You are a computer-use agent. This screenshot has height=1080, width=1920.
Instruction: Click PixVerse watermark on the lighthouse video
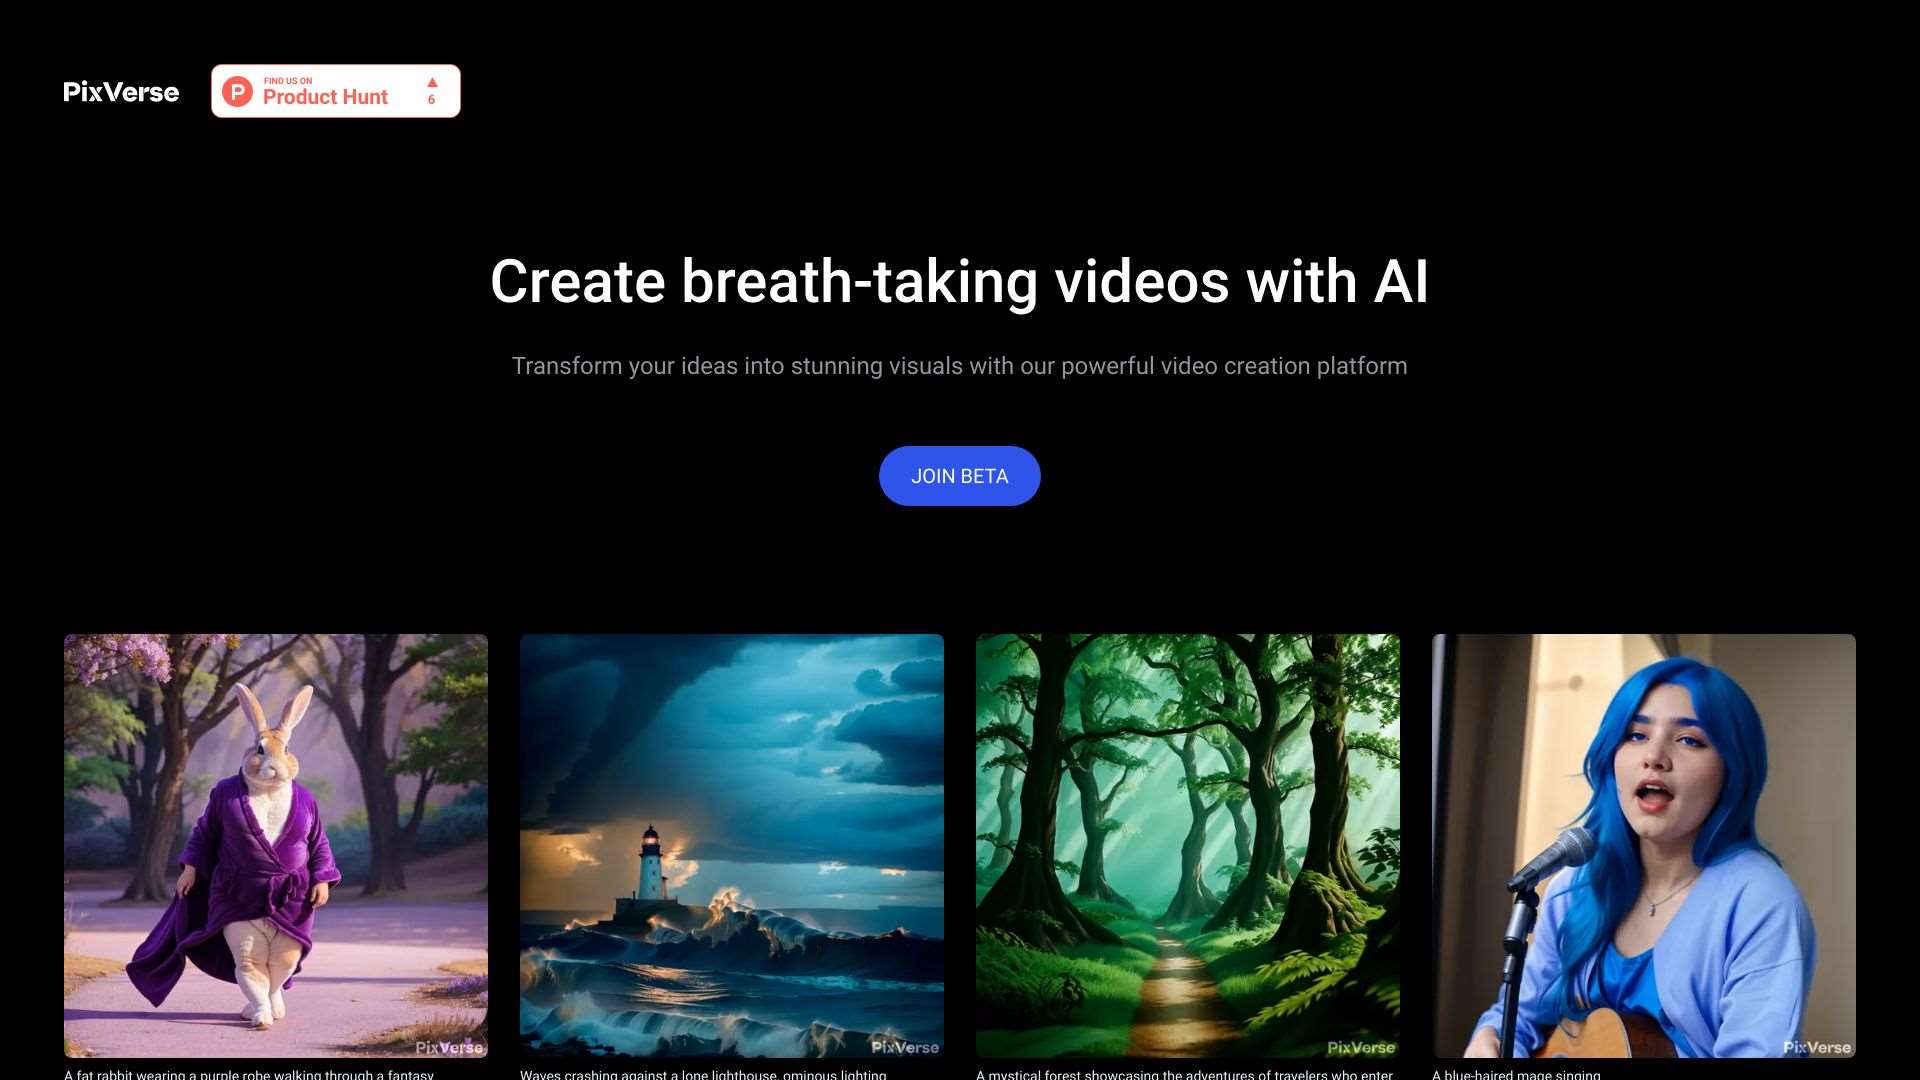click(x=905, y=1047)
